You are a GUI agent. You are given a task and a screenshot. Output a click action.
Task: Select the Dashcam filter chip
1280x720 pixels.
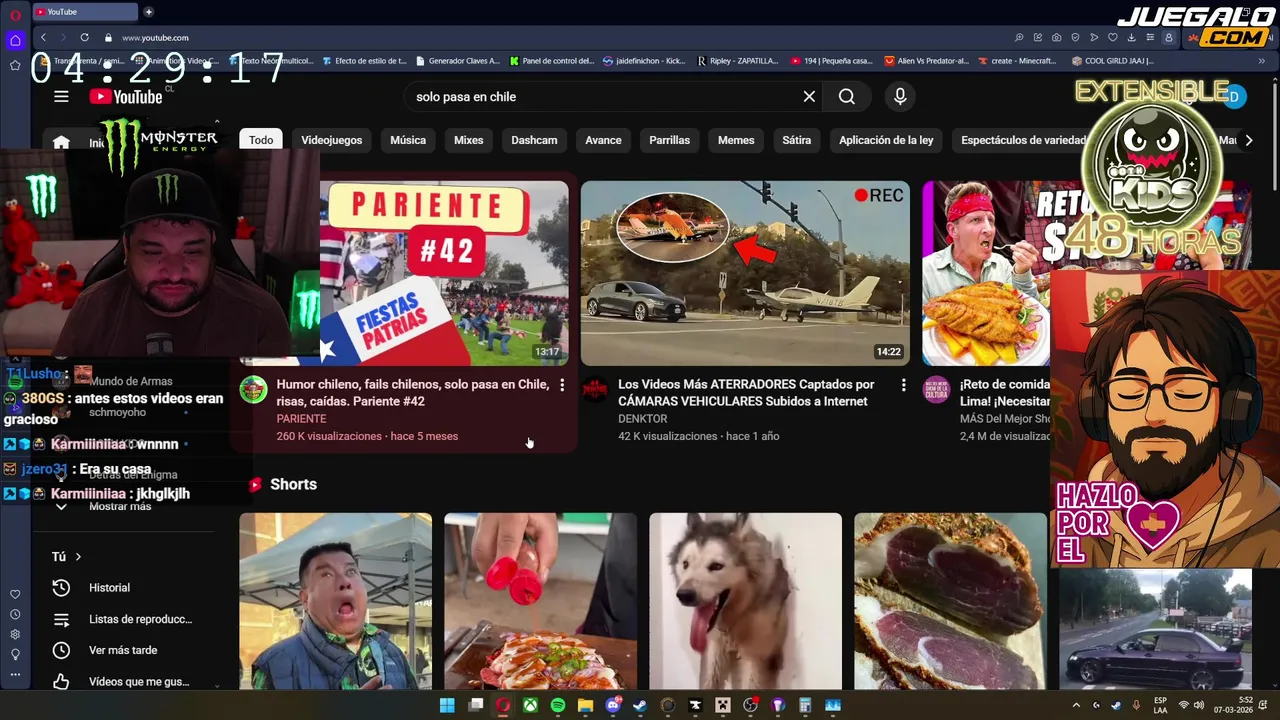[x=534, y=140]
